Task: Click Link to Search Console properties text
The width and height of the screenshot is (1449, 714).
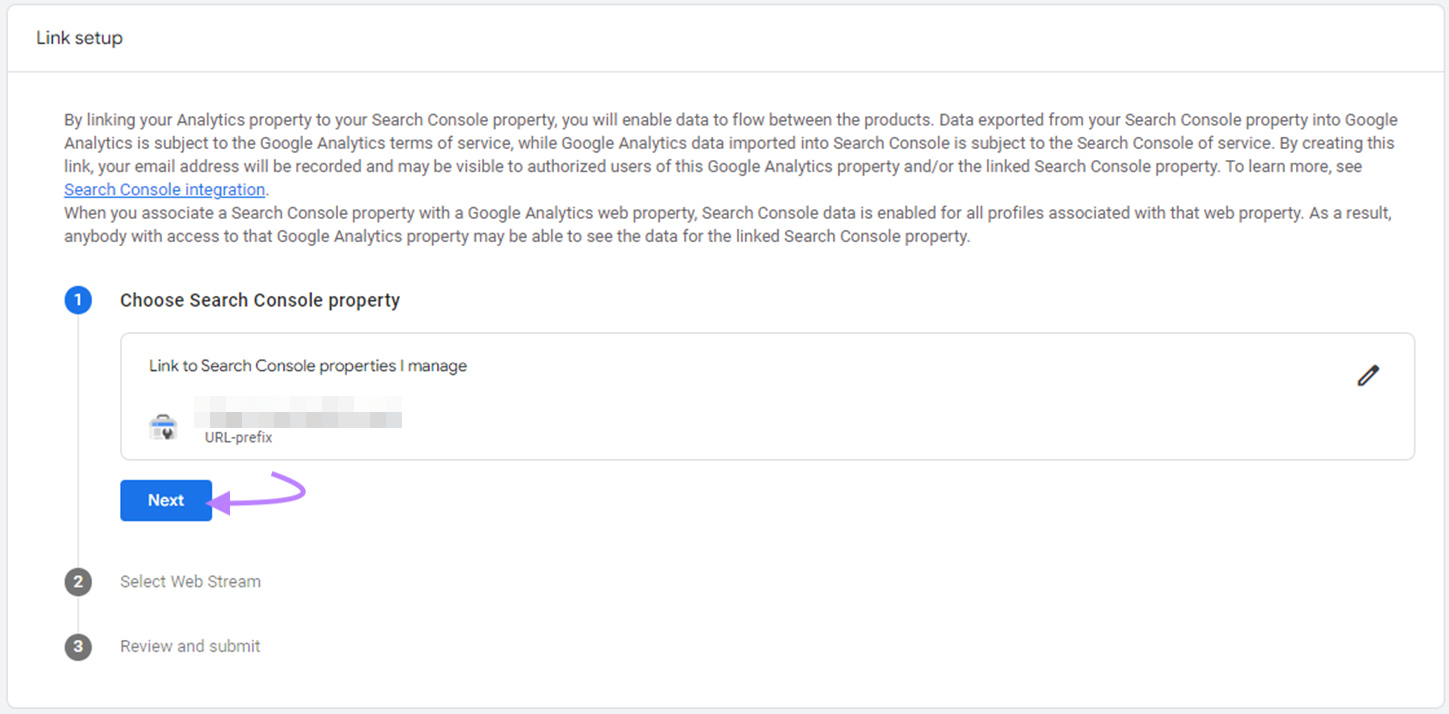Action: (307, 365)
